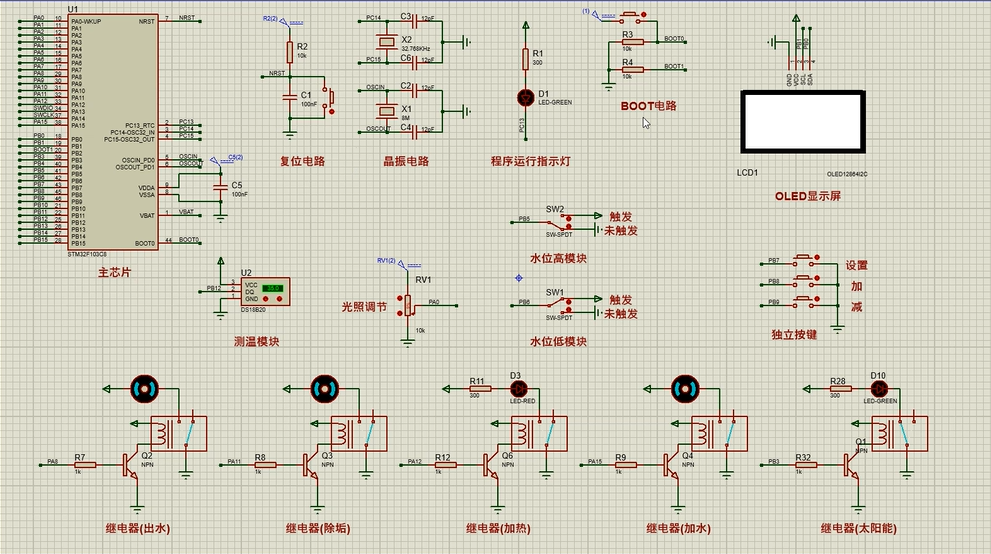Toggle the BOOT circuit switch above R3
Viewport: 991px width, 554px height.
click(x=629, y=17)
